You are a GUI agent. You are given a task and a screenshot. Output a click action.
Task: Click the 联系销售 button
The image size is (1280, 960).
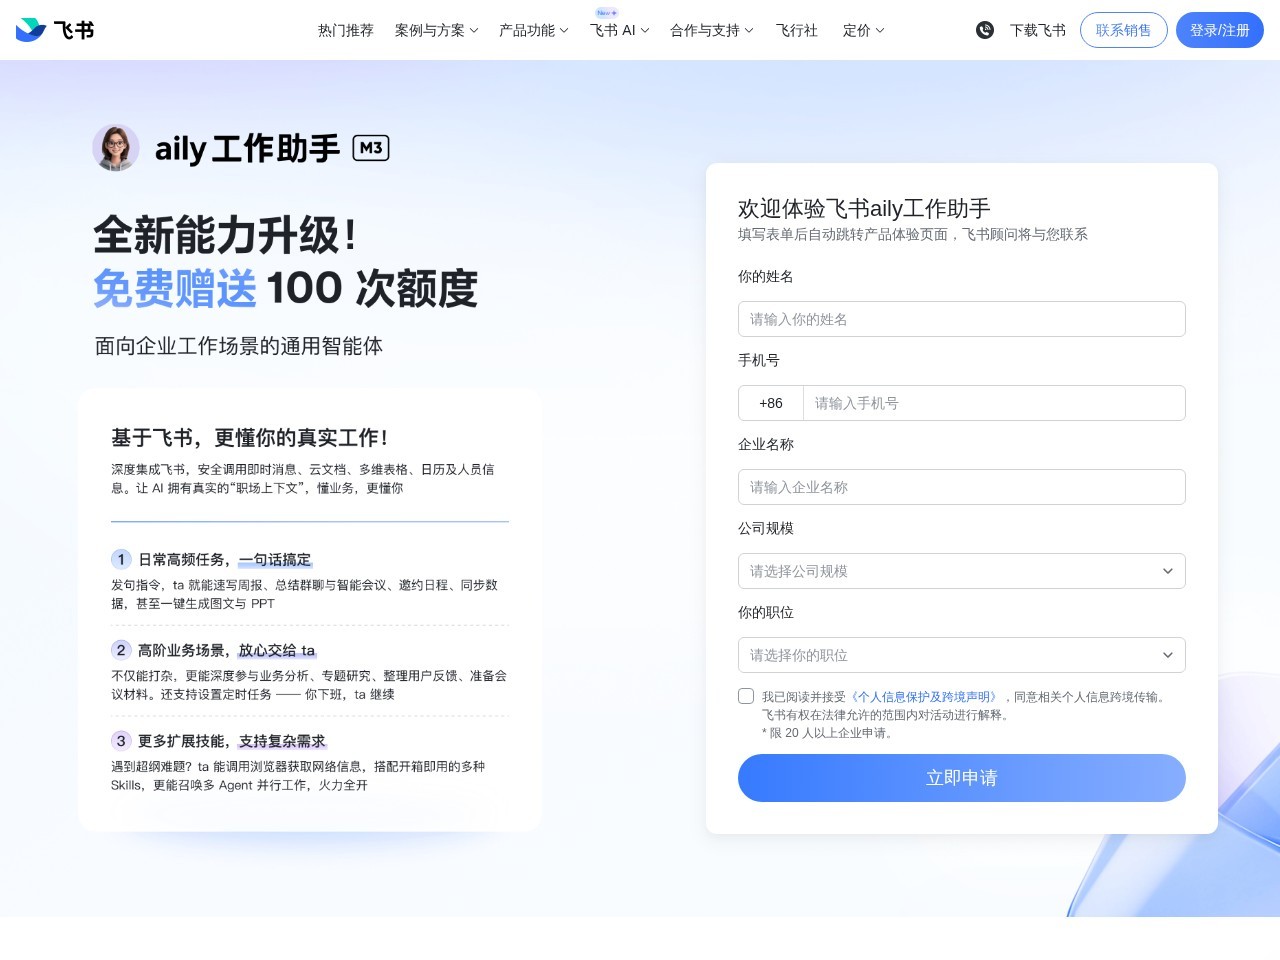[x=1124, y=30]
